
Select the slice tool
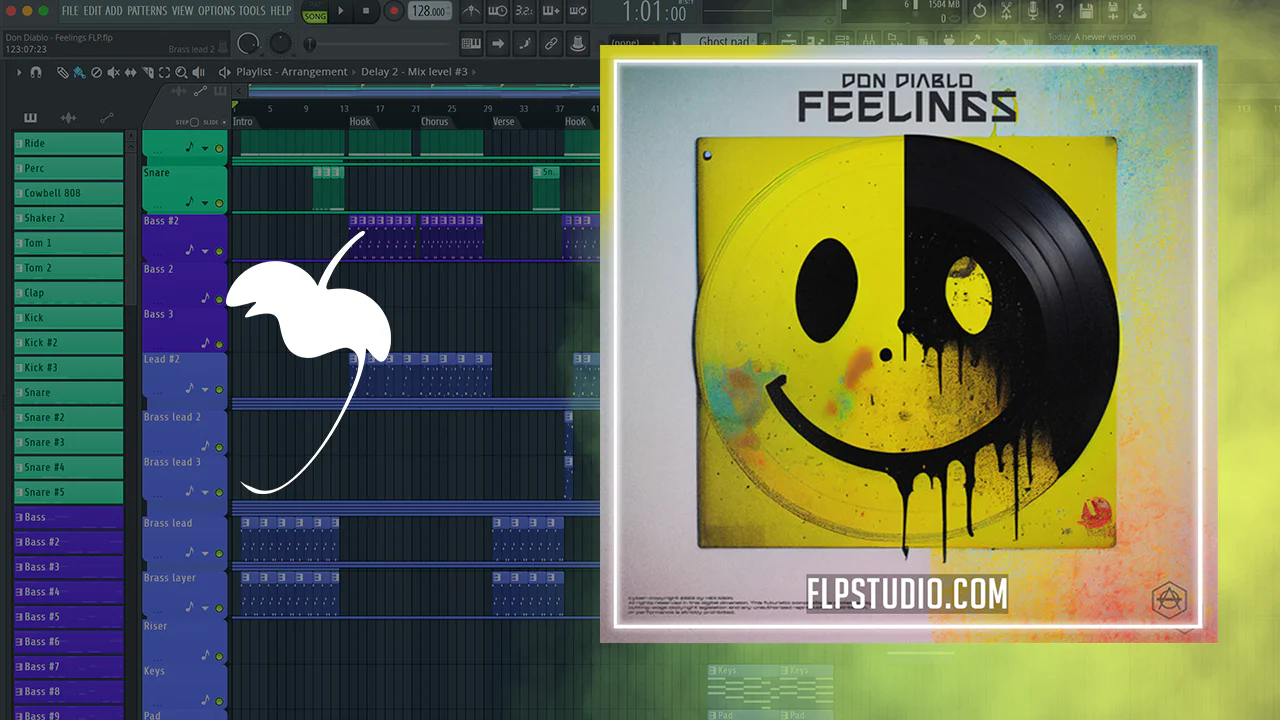tap(147, 72)
